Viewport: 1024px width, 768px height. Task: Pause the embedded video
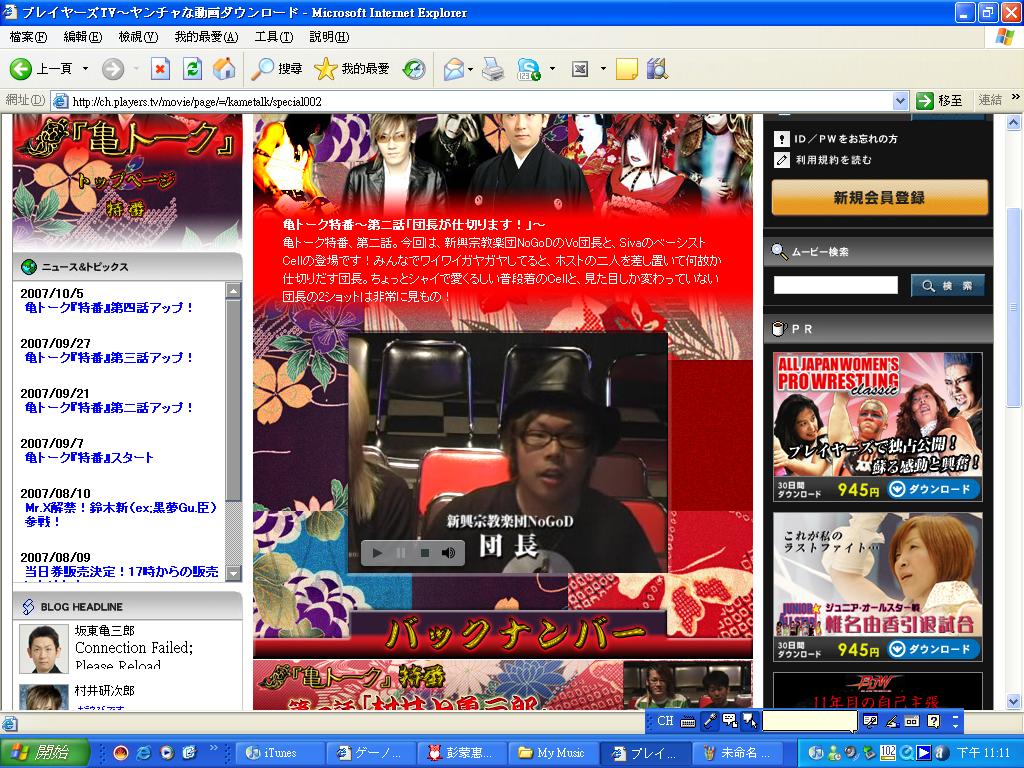(x=400, y=553)
